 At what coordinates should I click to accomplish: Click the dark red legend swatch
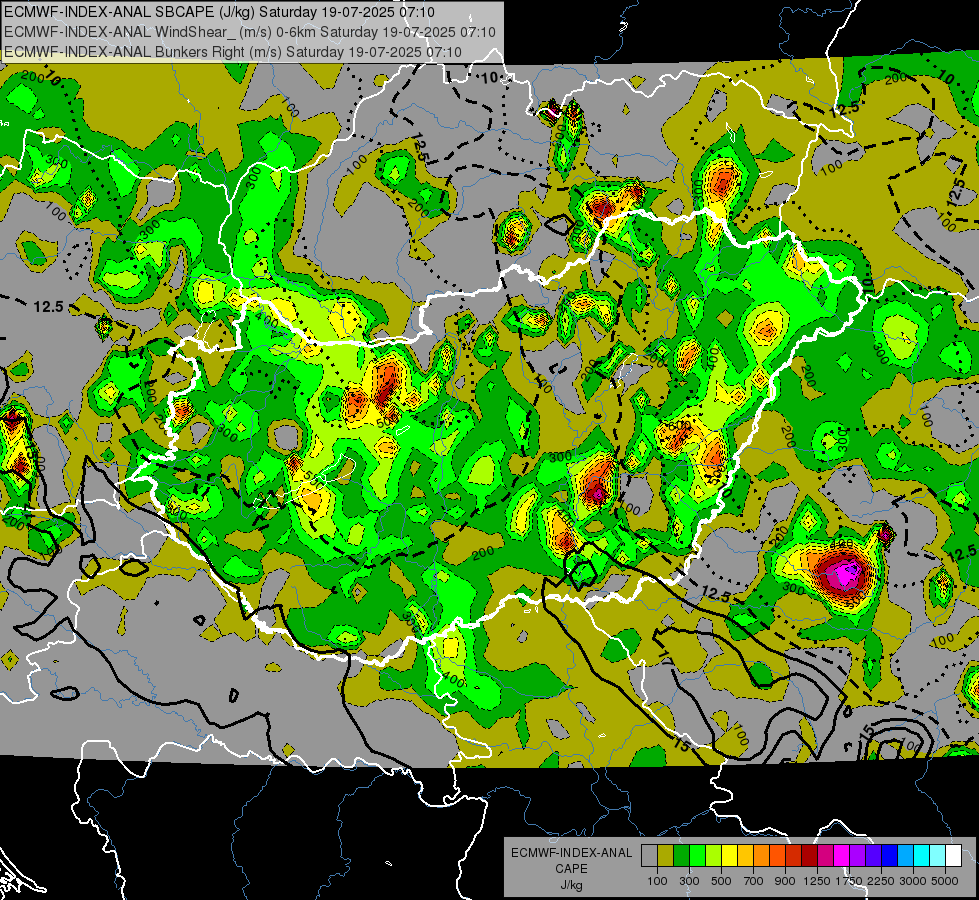click(x=809, y=856)
